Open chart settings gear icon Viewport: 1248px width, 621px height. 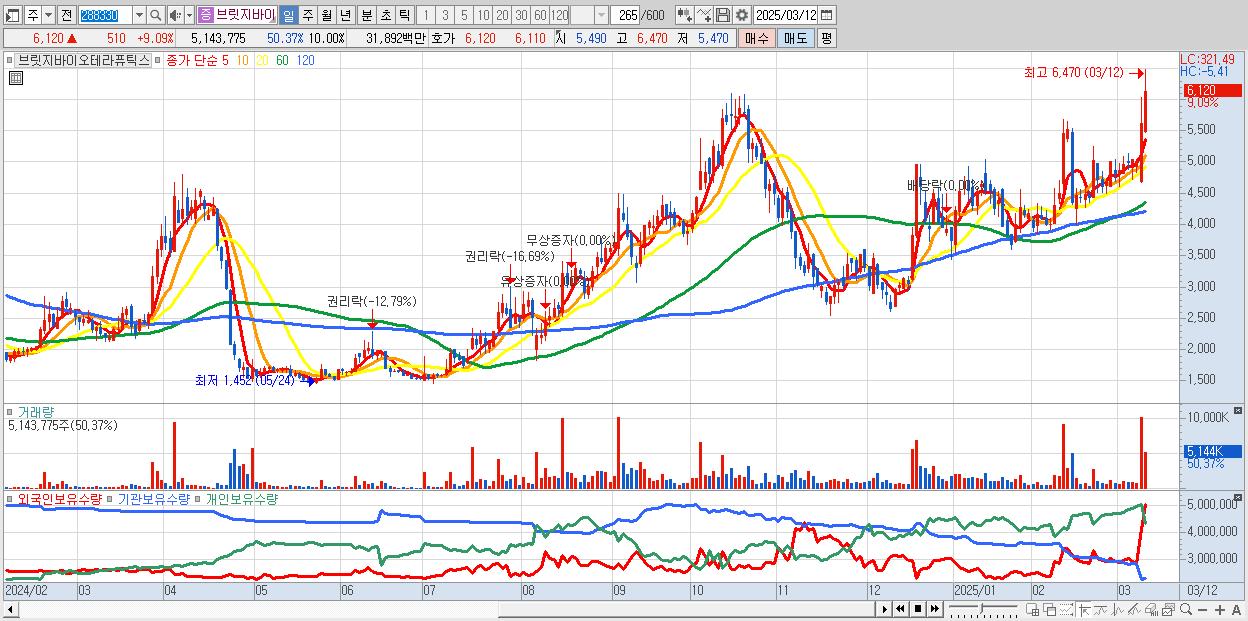(741, 16)
